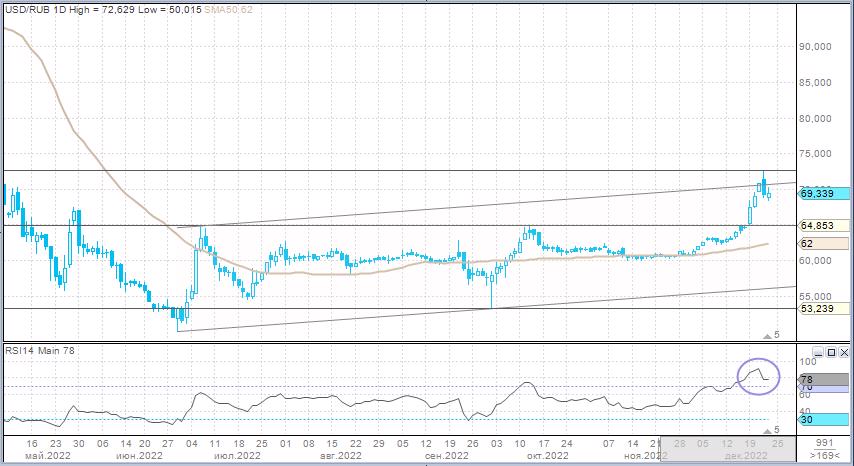The width and height of the screenshot is (854, 466).
Task: Click the triangle marker in the RSI panel
Action: coord(768,428)
